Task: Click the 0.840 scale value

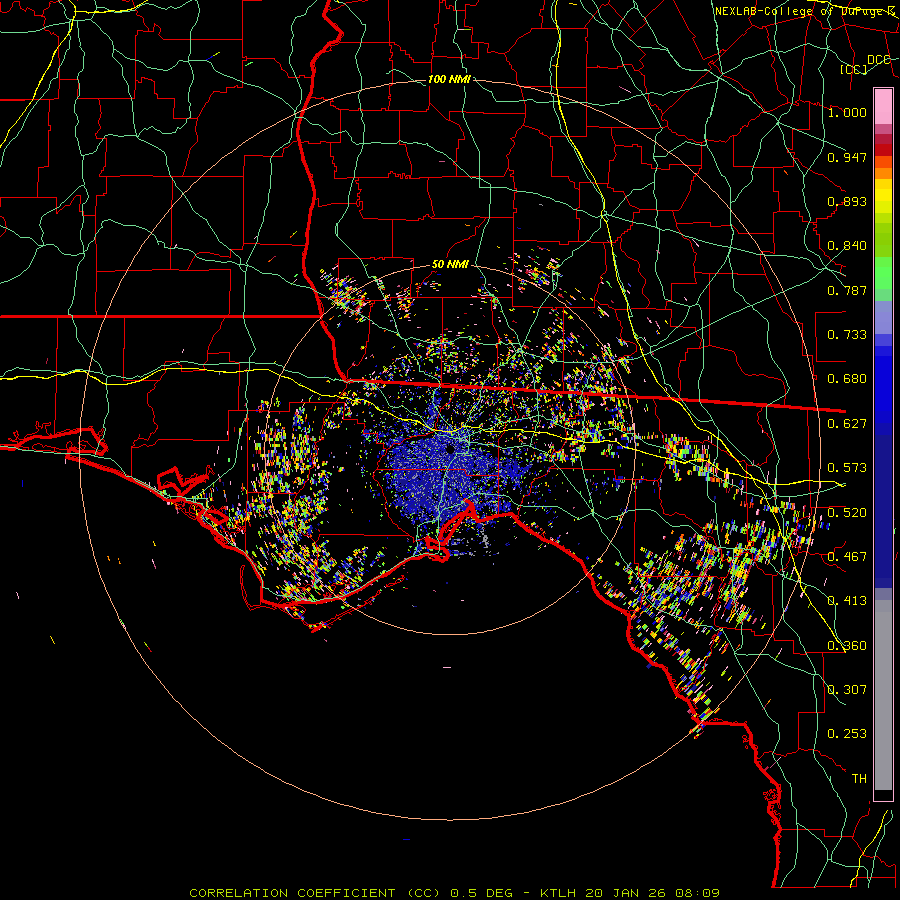Action: (x=847, y=246)
